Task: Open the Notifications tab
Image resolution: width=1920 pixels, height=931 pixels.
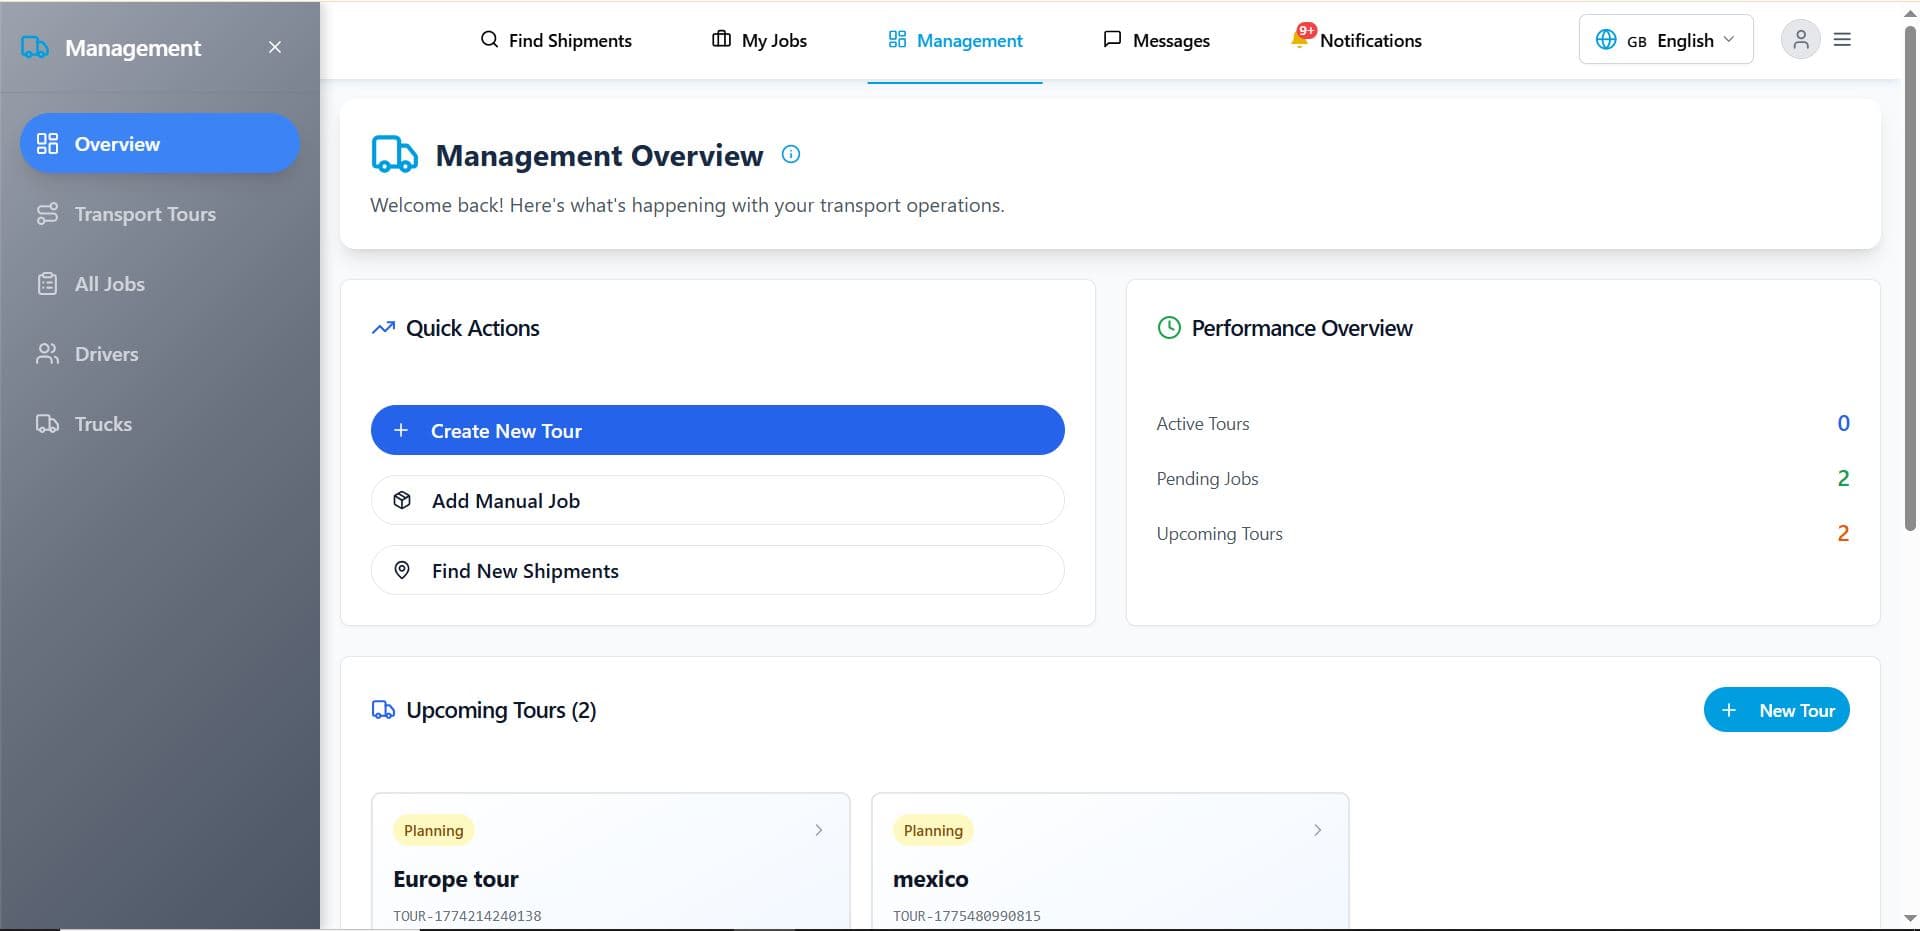Action: pyautogui.click(x=1357, y=40)
